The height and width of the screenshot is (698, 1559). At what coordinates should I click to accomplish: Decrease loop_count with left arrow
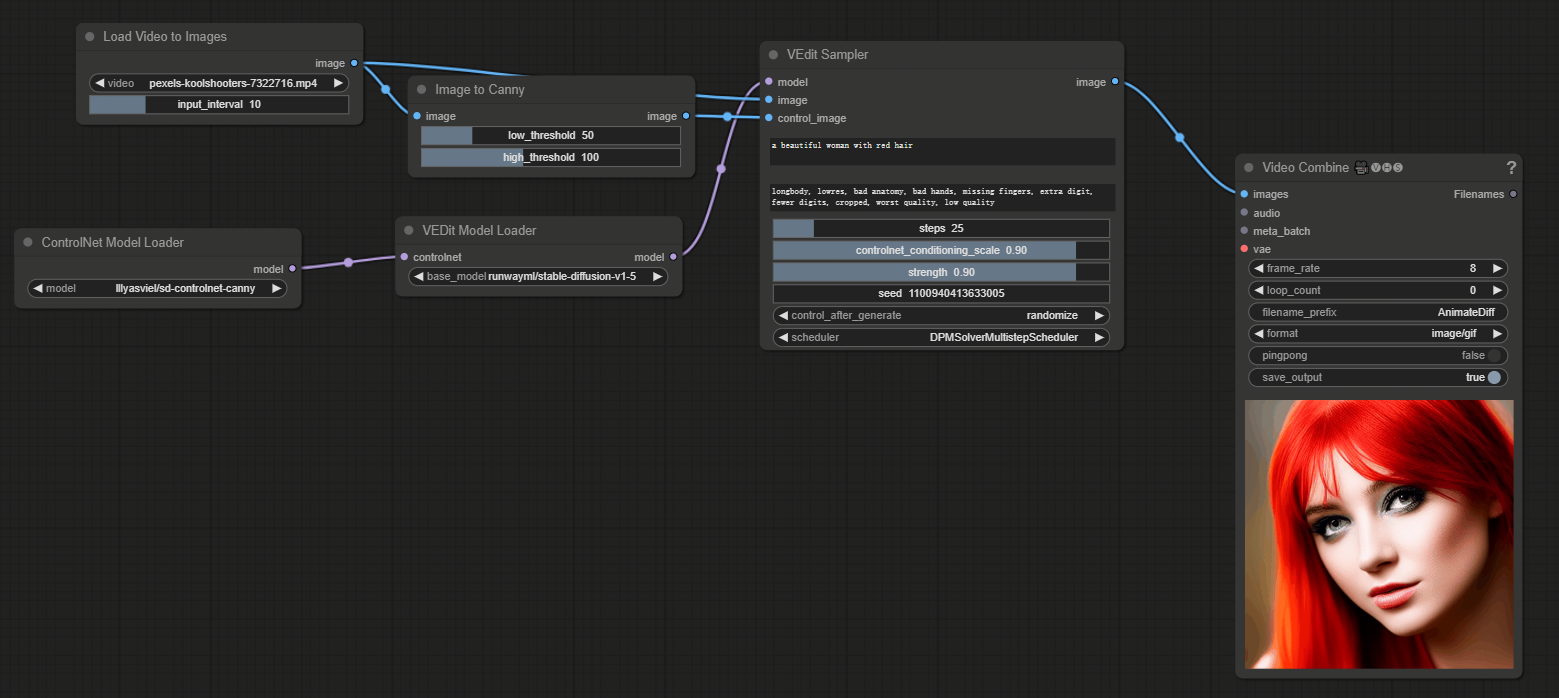(x=1259, y=290)
